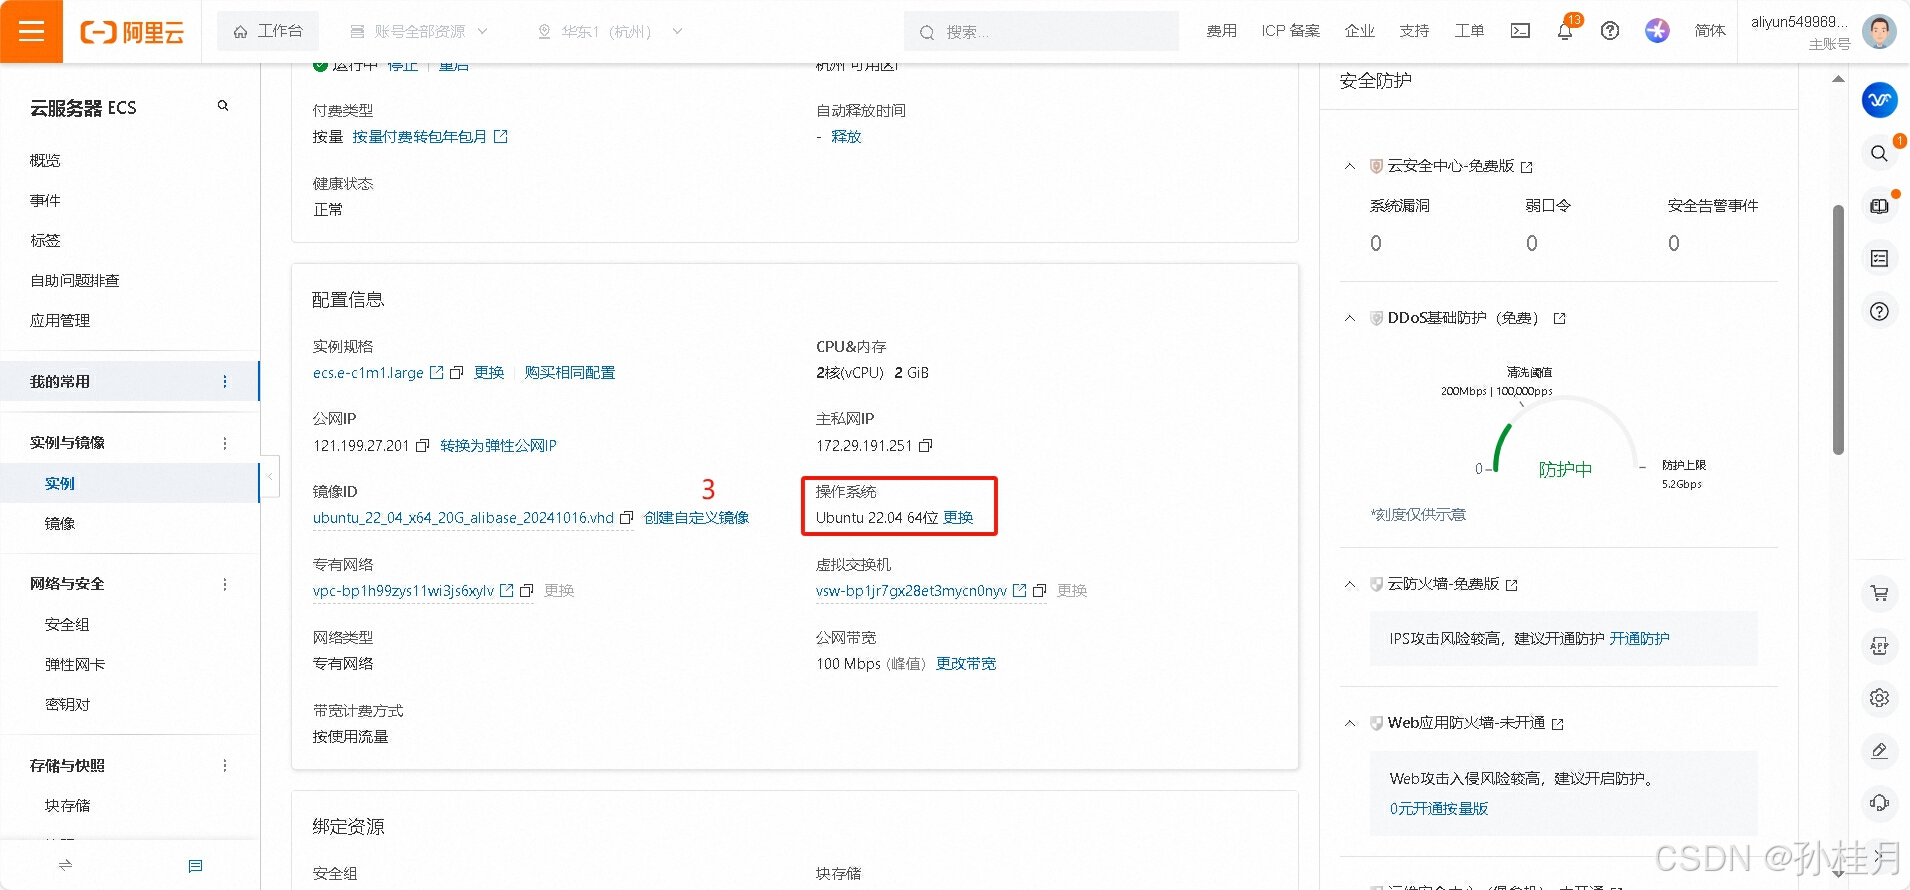Click into the top search field

pyautogui.click(x=1041, y=31)
